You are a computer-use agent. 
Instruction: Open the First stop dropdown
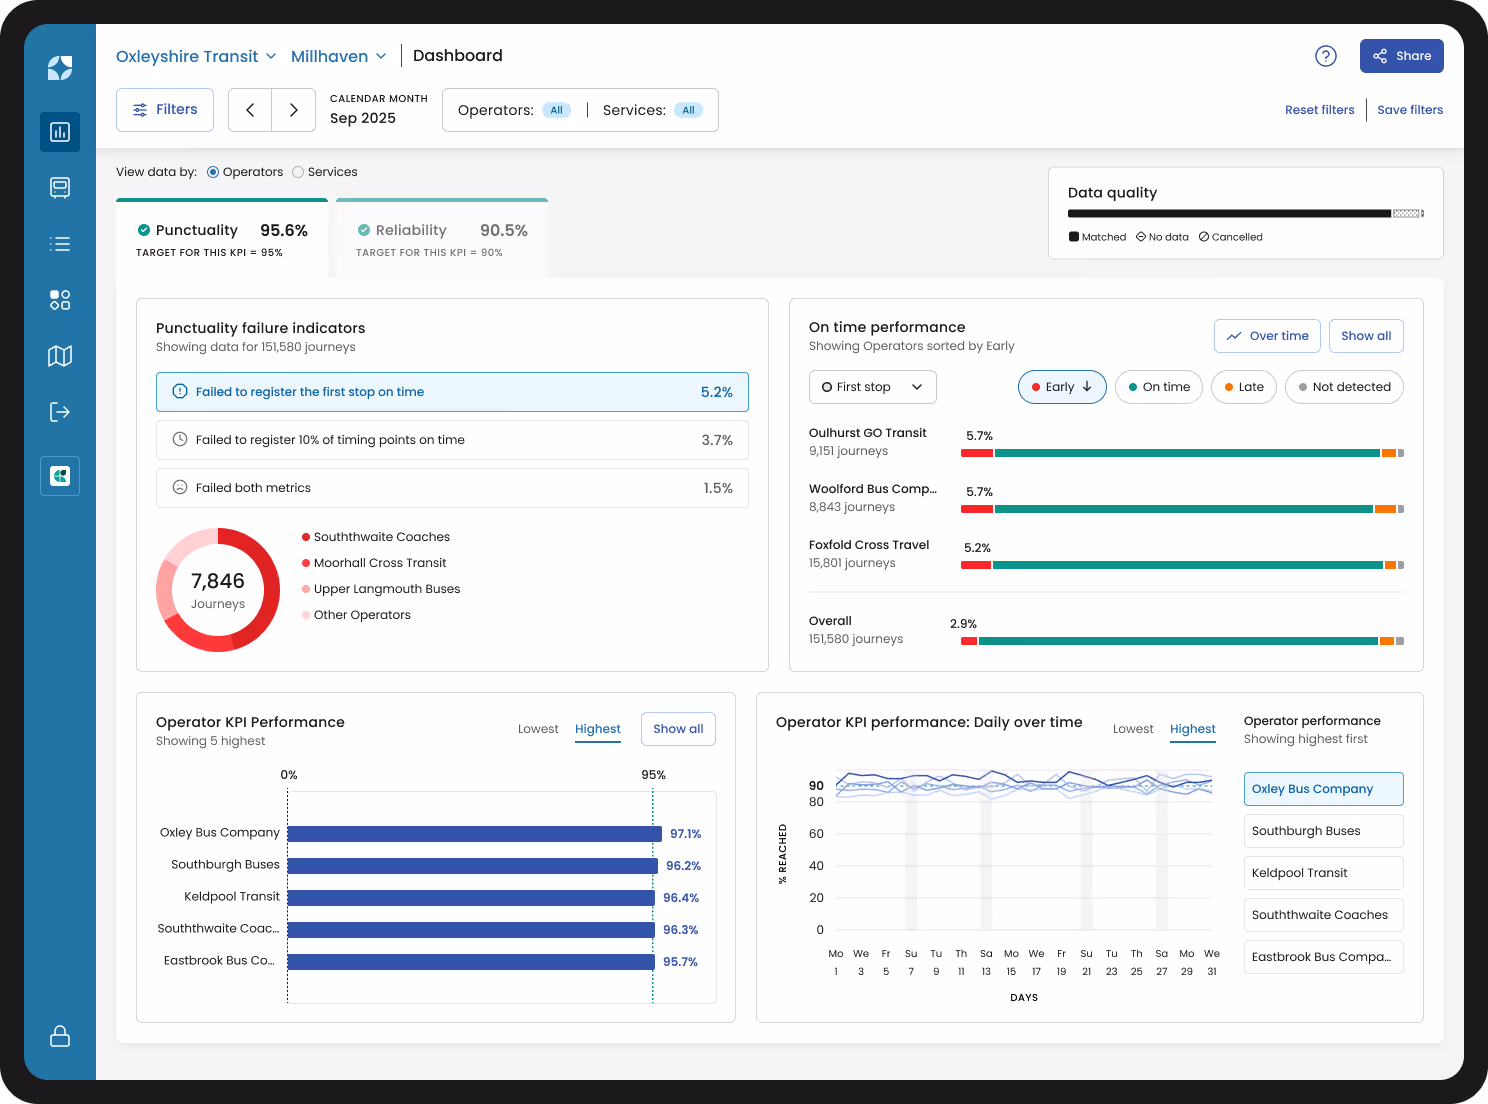871,387
